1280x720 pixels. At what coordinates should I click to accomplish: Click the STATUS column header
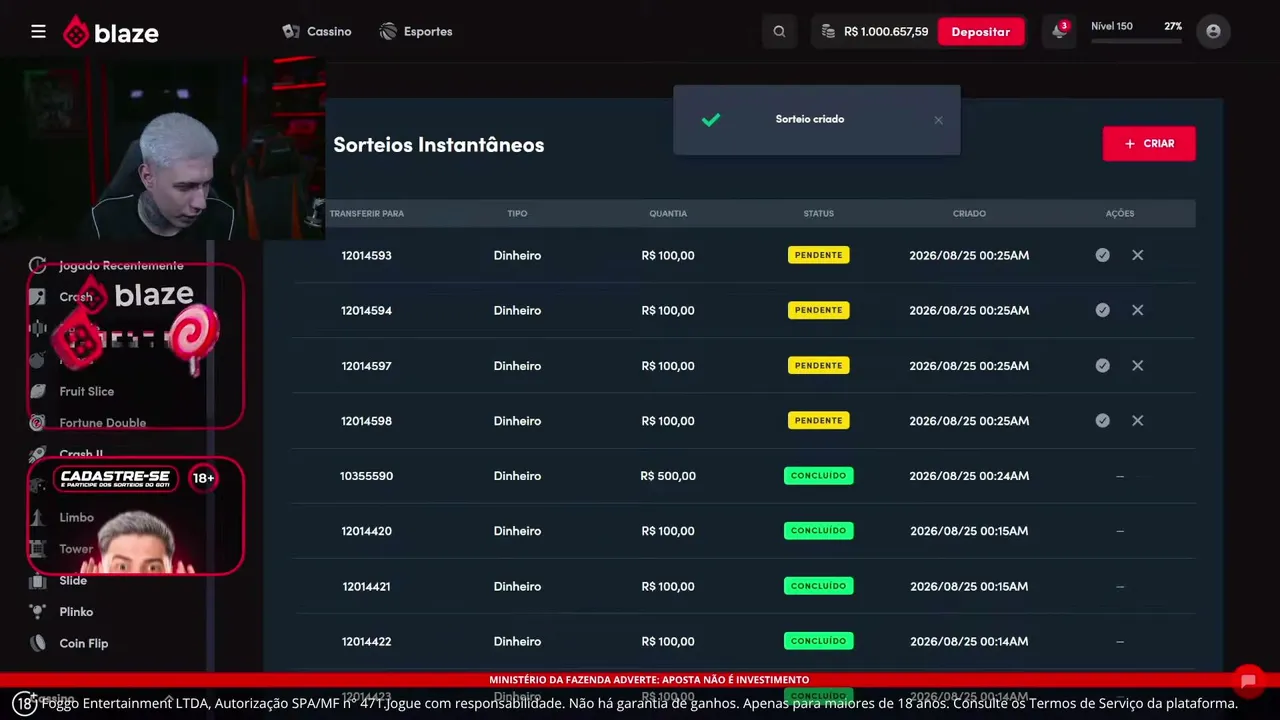pyautogui.click(x=818, y=213)
